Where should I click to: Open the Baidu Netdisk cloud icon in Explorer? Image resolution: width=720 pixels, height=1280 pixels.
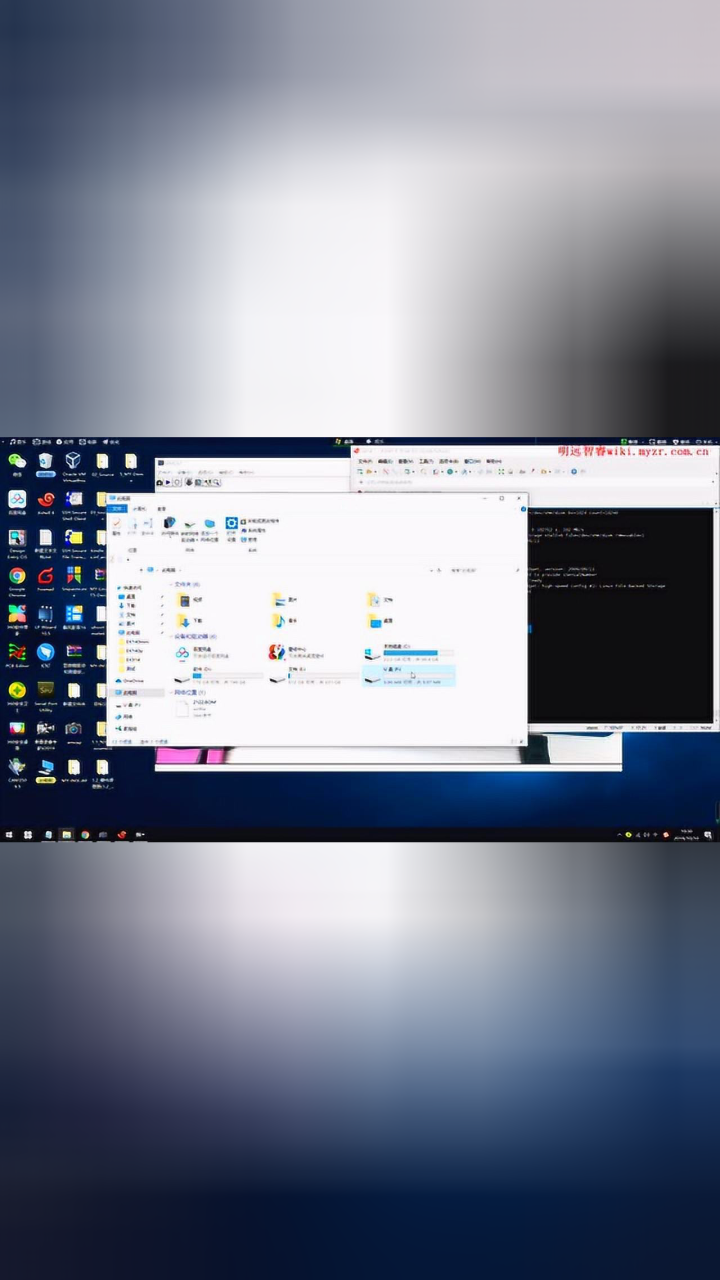[183, 652]
